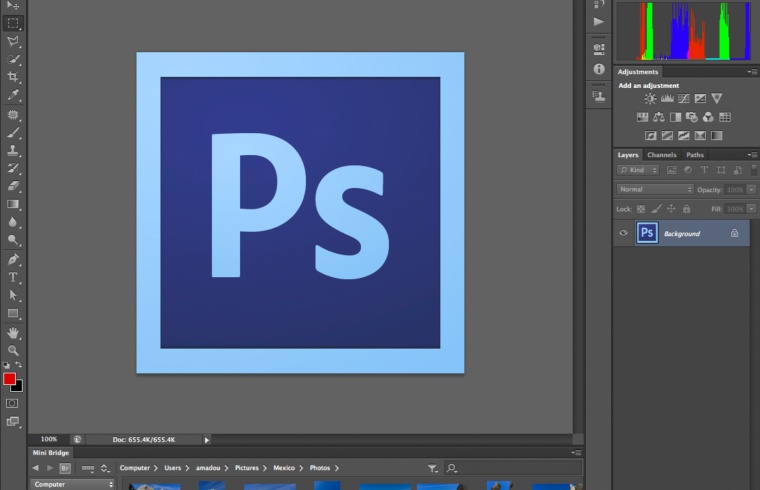
Task: Select the Horizontal Type tool
Action: tap(13, 277)
